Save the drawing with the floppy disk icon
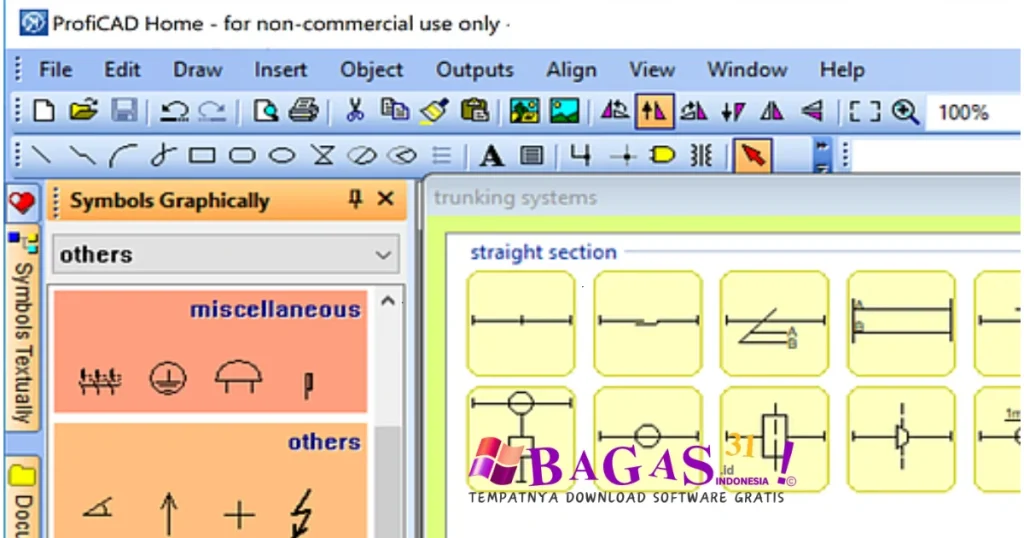Screen dimensions: 1024x538 point(124,111)
